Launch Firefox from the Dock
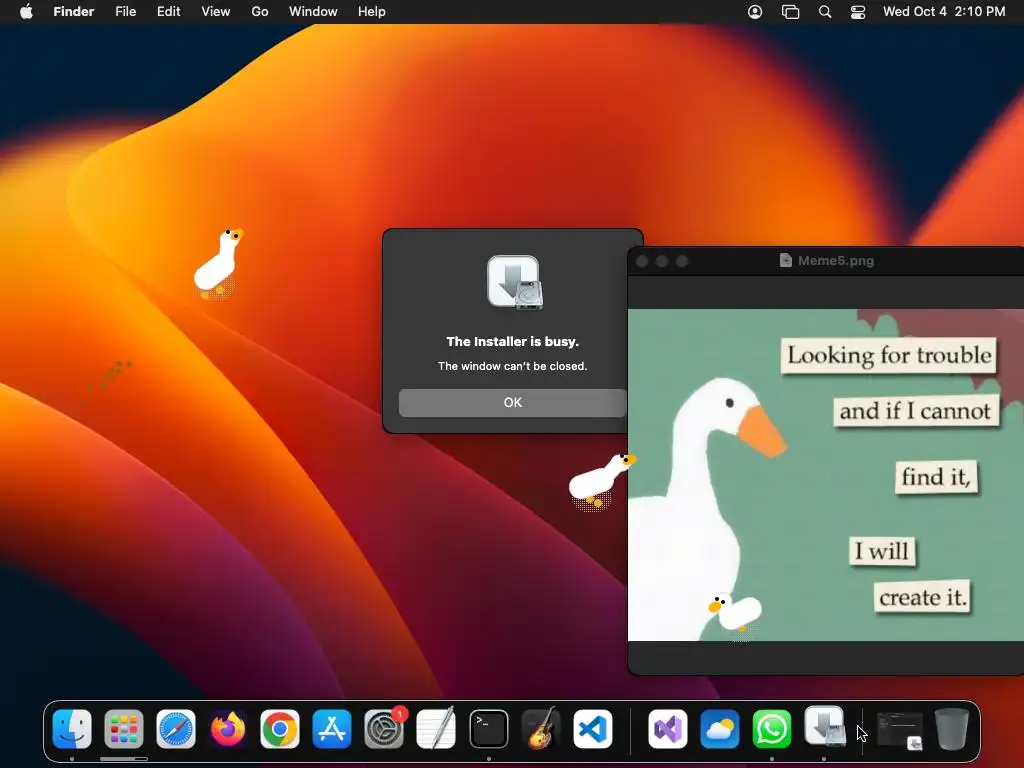 click(228, 729)
